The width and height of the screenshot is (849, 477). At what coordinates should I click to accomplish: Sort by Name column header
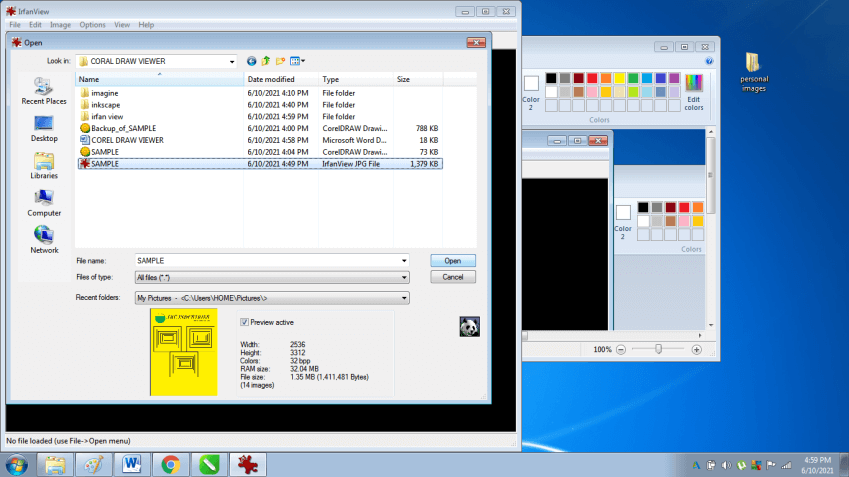tap(159, 79)
